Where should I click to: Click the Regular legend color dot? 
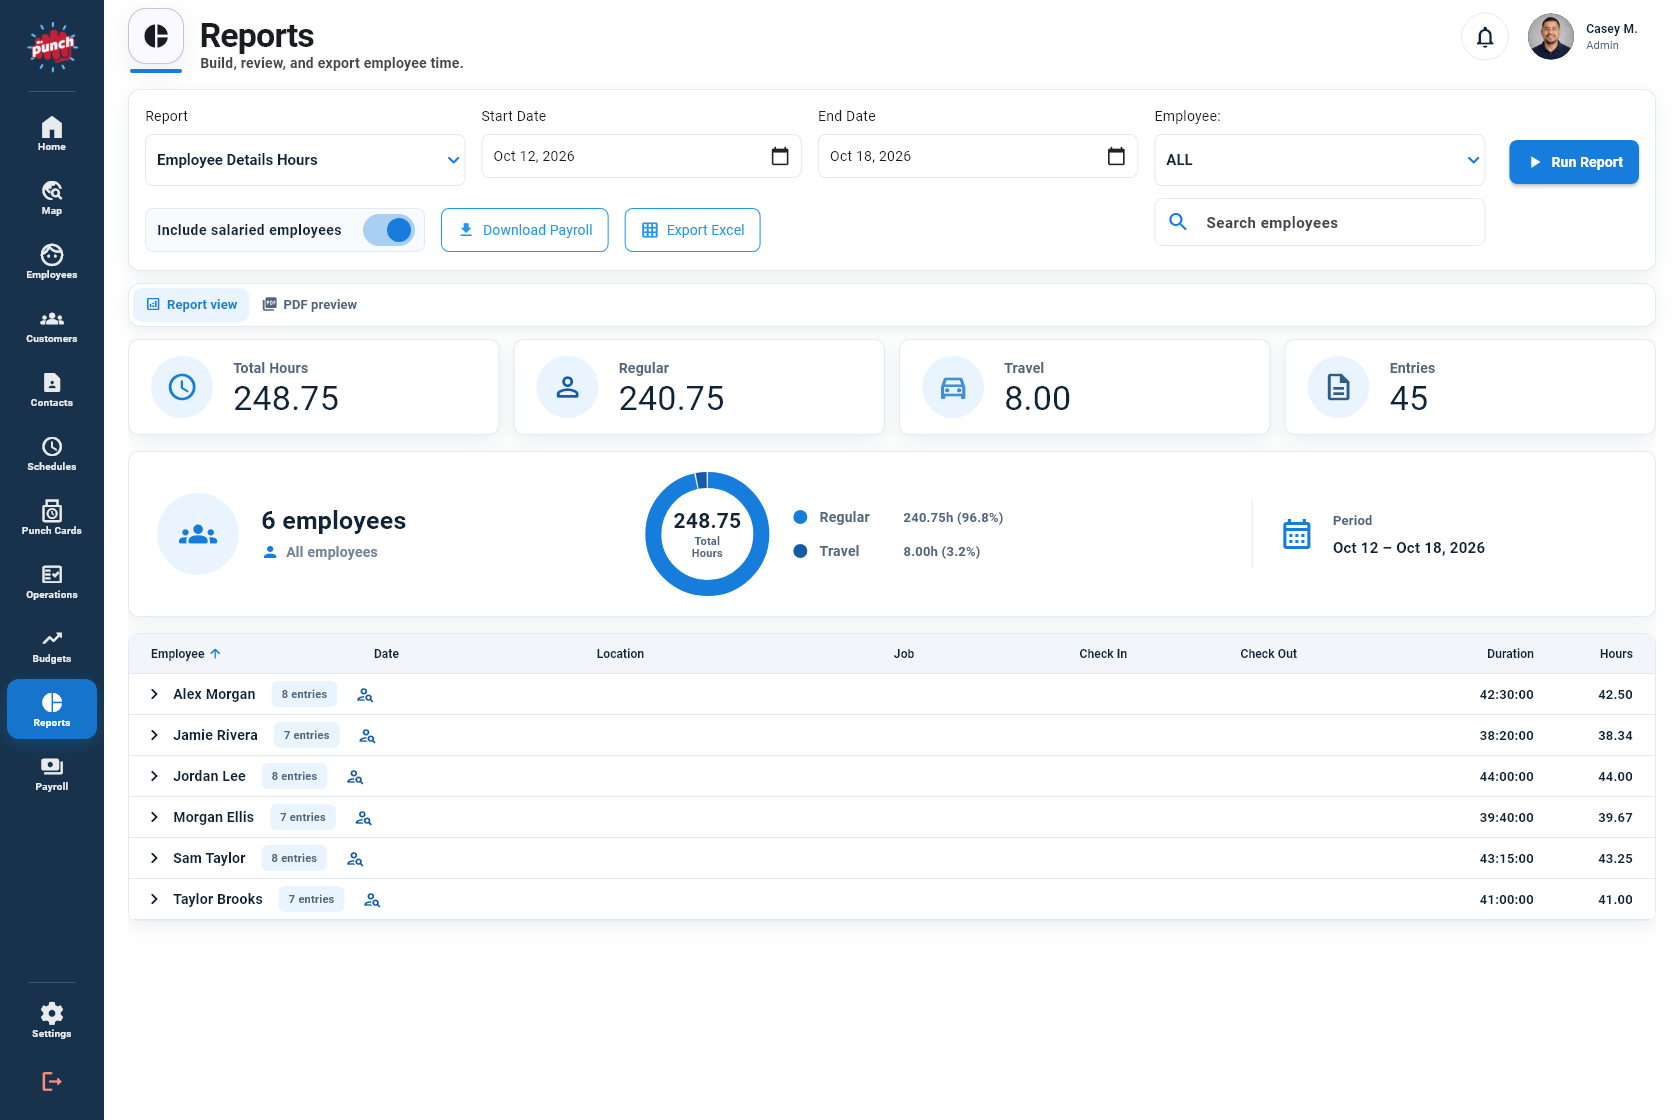(x=800, y=517)
